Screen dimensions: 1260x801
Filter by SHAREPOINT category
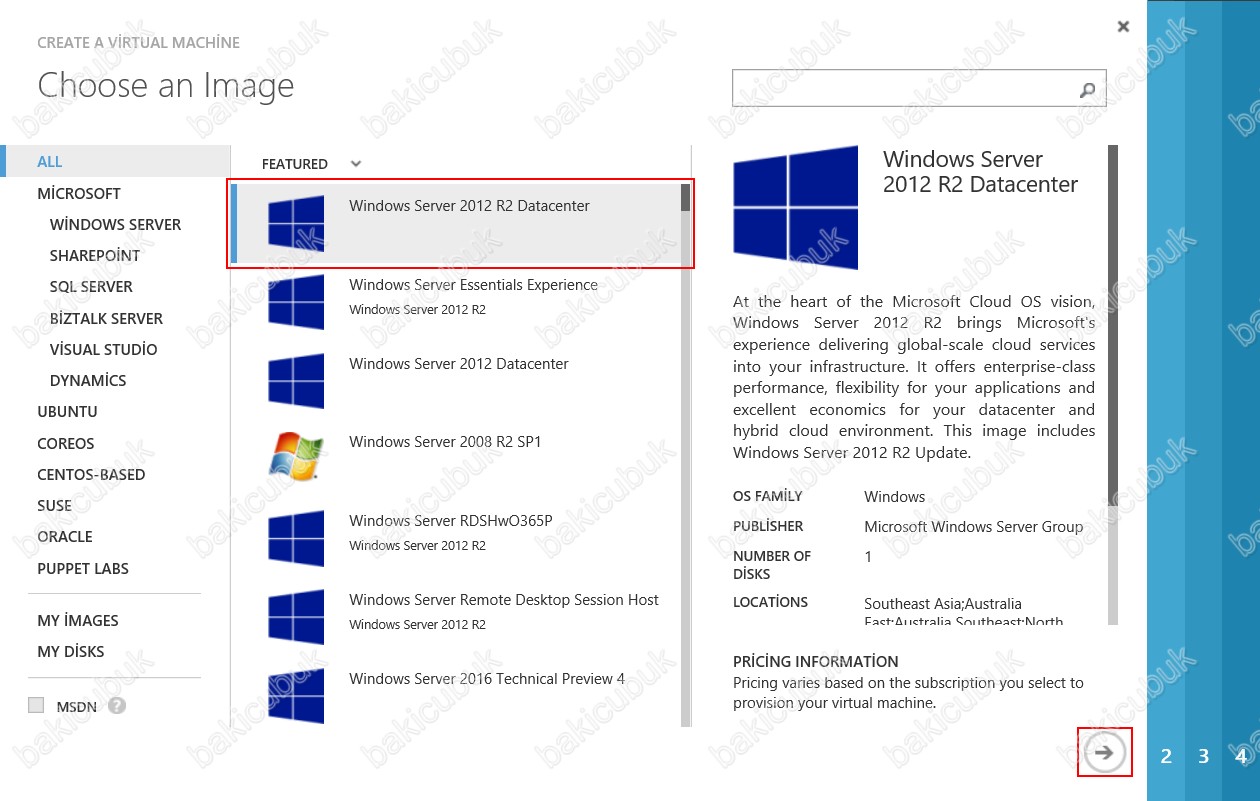pos(95,255)
